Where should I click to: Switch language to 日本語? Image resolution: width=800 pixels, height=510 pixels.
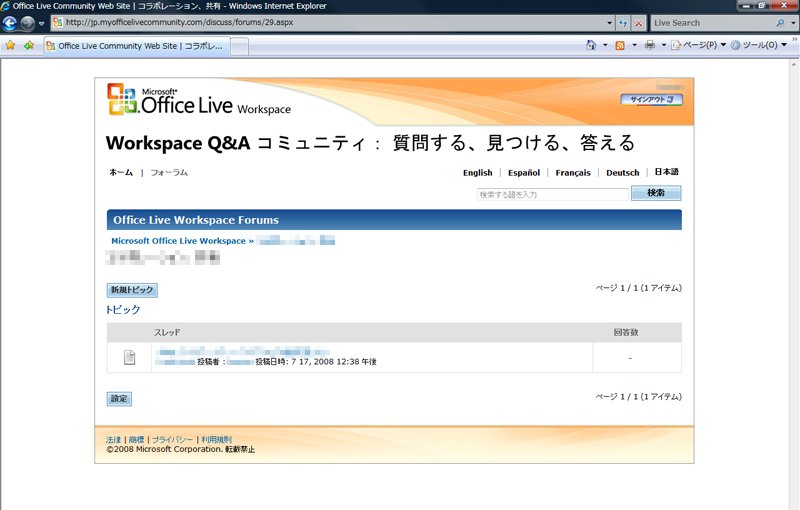666,172
